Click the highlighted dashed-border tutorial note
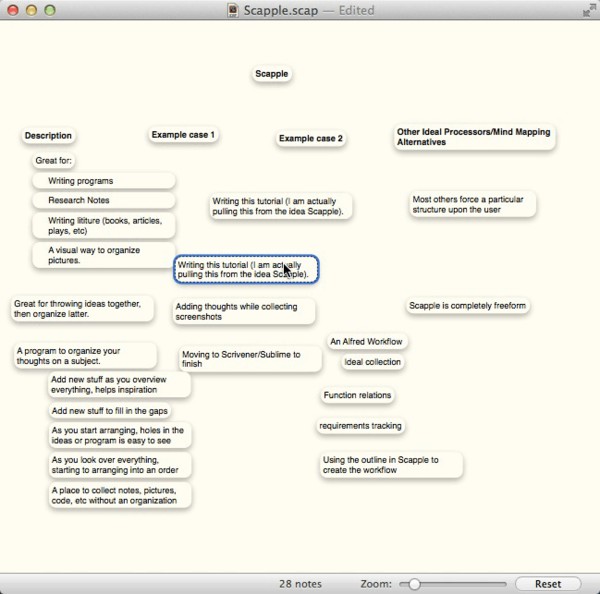Screen dimensions: 600x594 (x=246, y=269)
